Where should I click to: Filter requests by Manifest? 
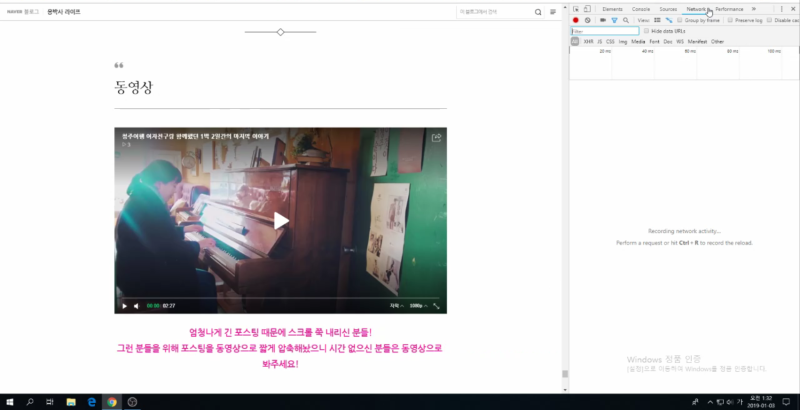tap(697, 42)
